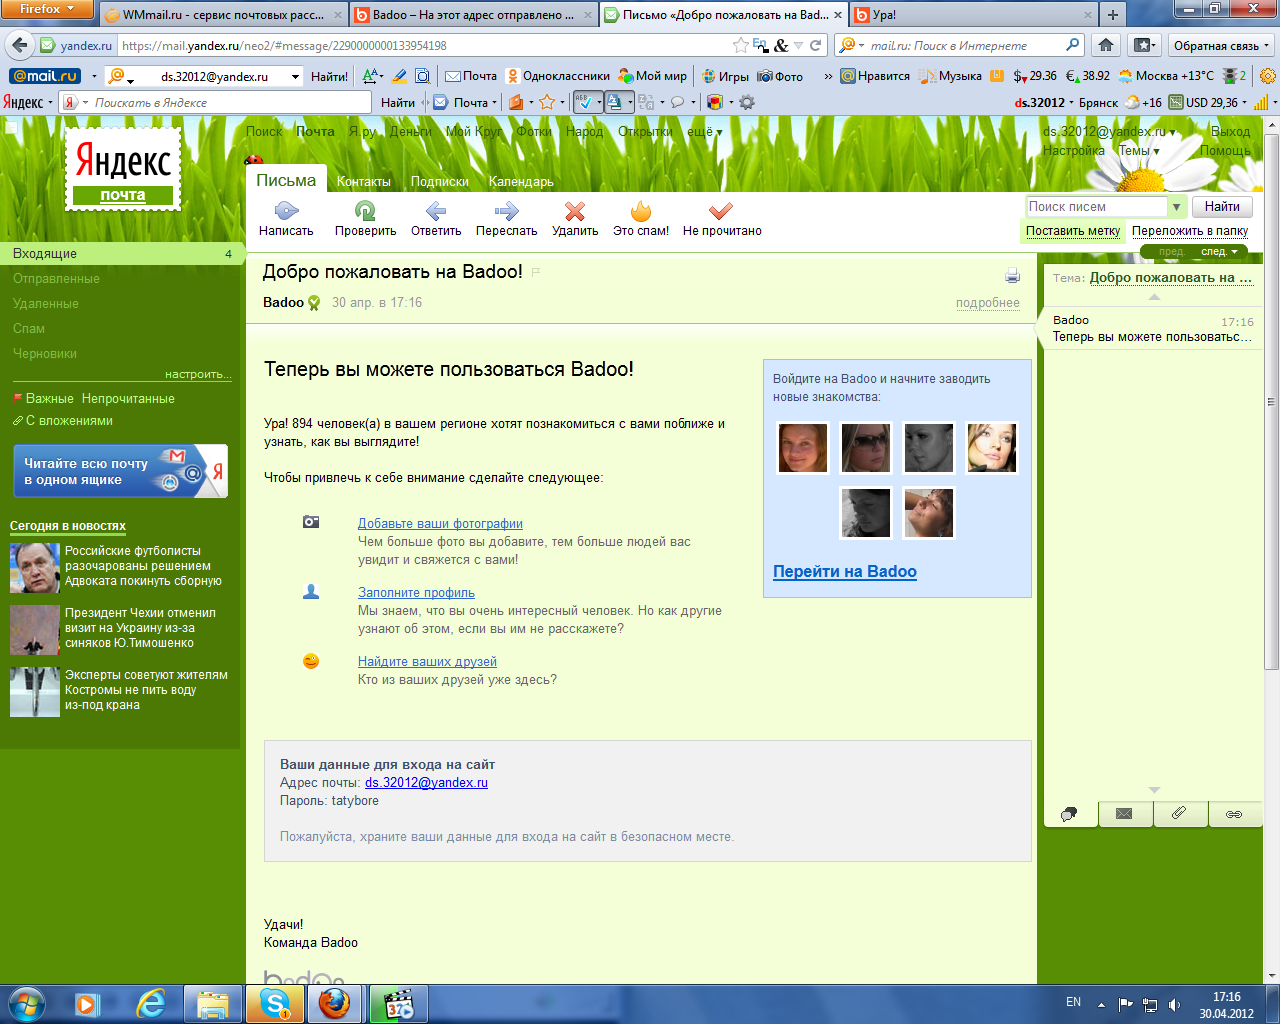The image size is (1280, 1024).
Task: Switch to the Подписки tab
Action: [x=440, y=181]
